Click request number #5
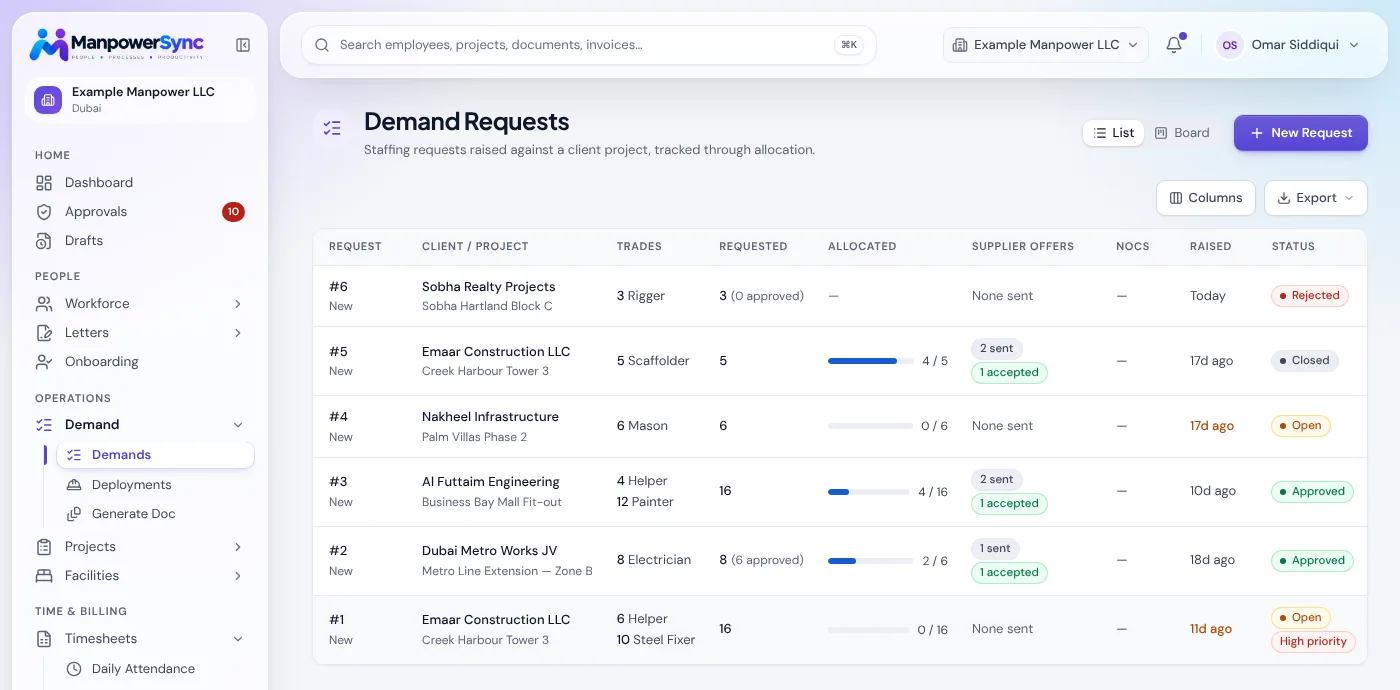 click(338, 352)
